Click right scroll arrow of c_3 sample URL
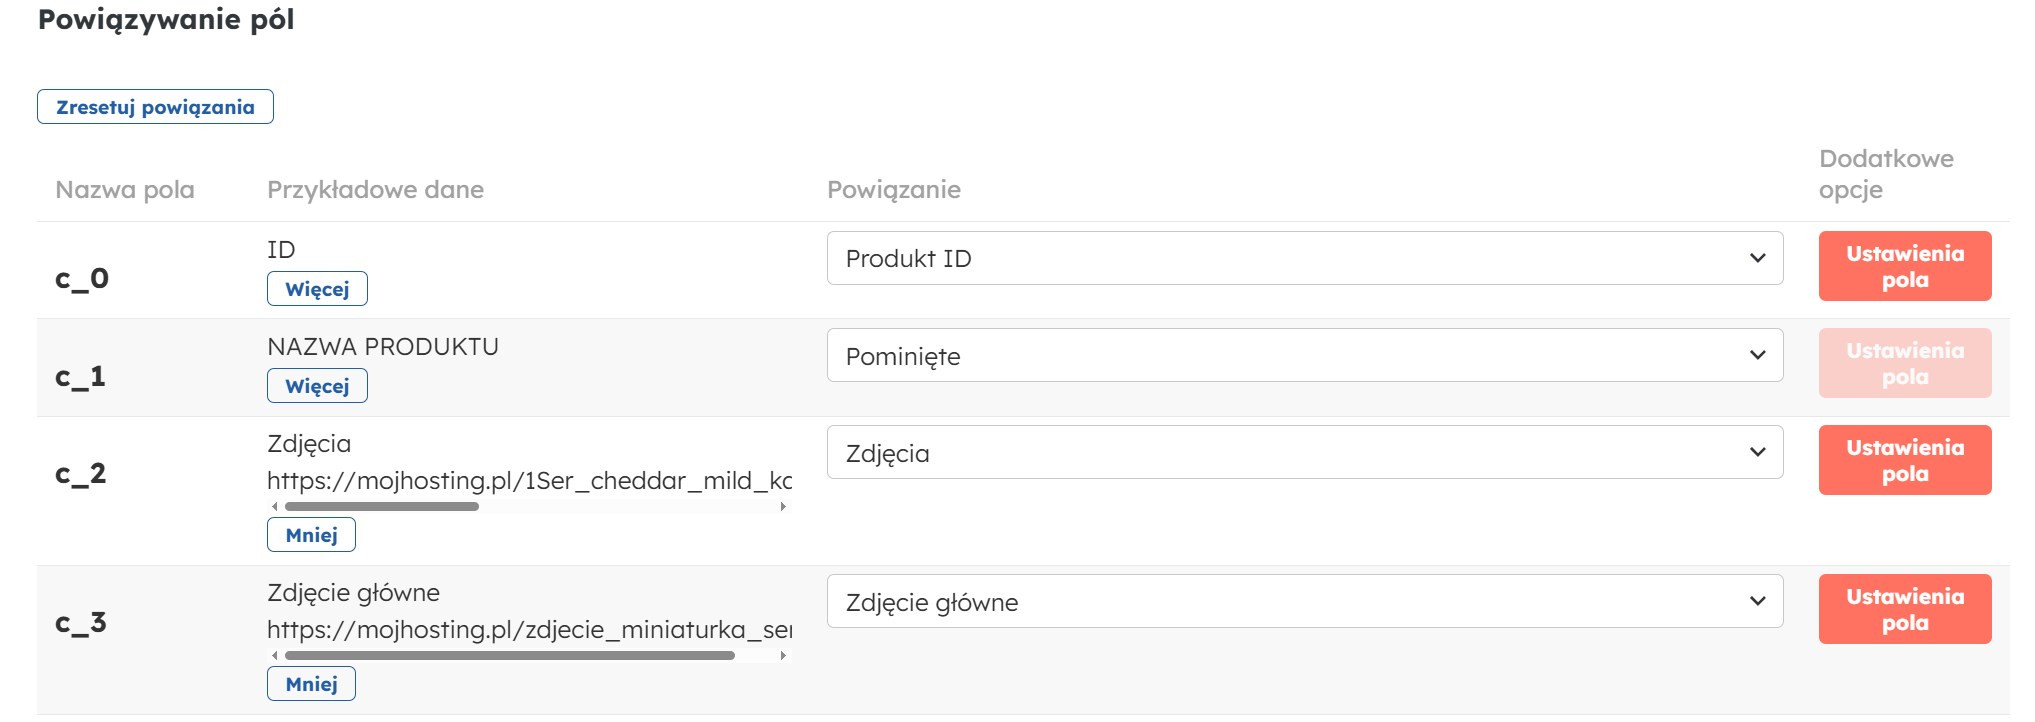The width and height of the screenshot is (2035, 722). tap(783, 656)
